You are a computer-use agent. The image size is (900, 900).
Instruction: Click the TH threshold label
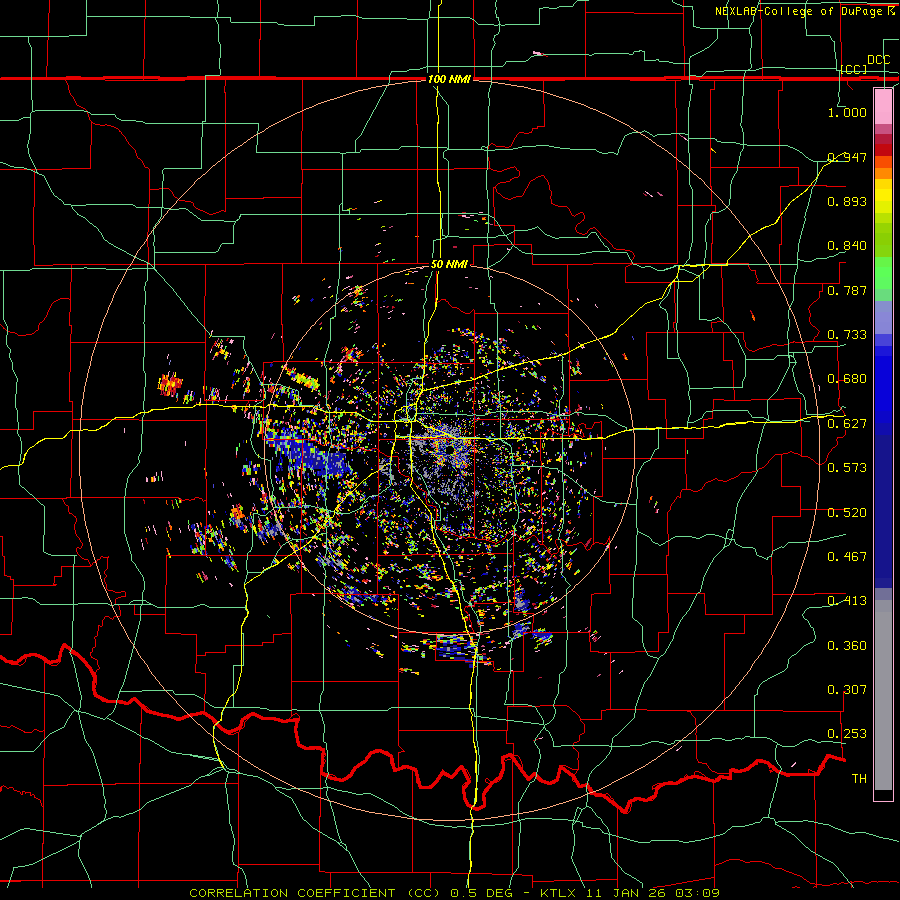pos(859,779)
